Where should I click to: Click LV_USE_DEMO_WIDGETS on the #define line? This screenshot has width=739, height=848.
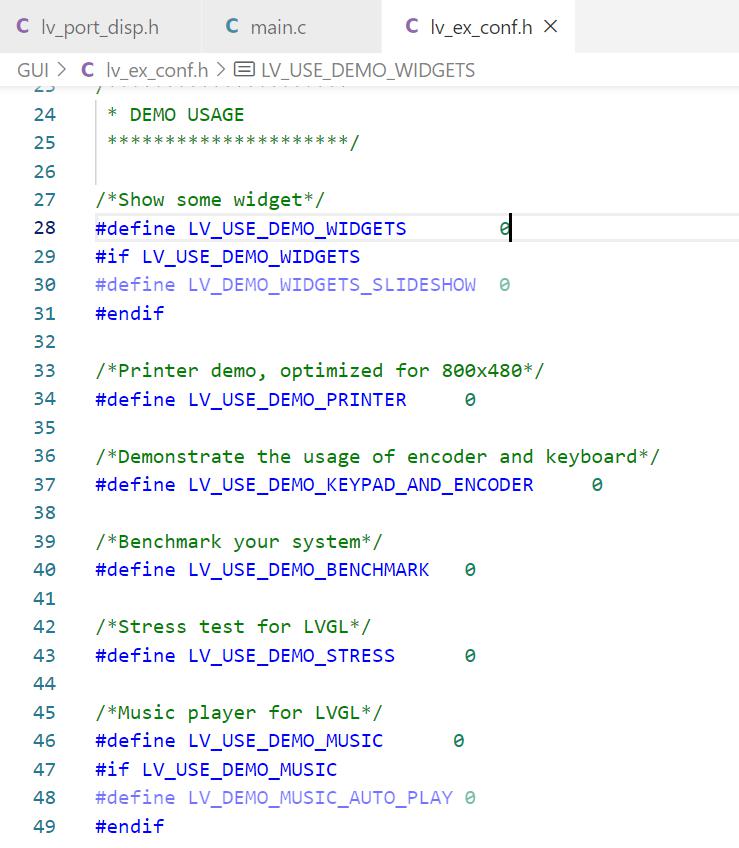pyautogui.click(x=297, y=229)
